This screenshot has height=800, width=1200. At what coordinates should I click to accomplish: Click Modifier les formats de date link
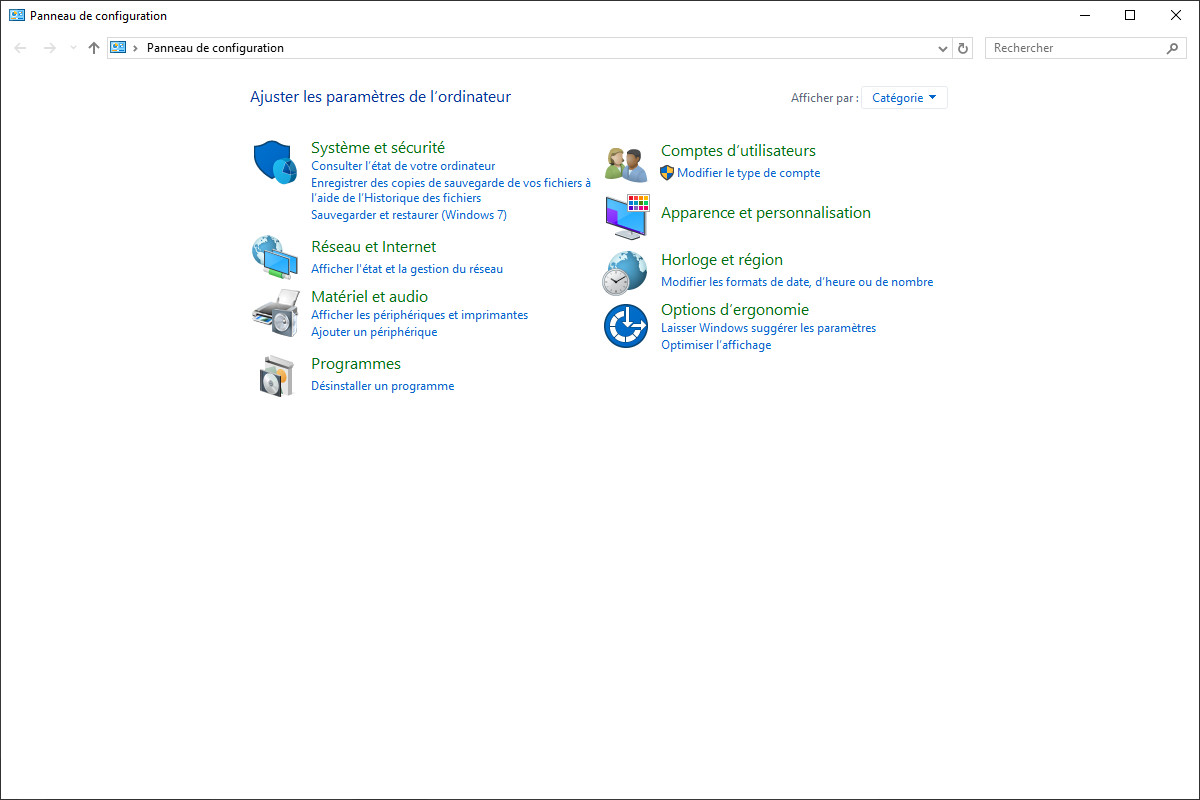pyautogui.click(x=797, y=282)
